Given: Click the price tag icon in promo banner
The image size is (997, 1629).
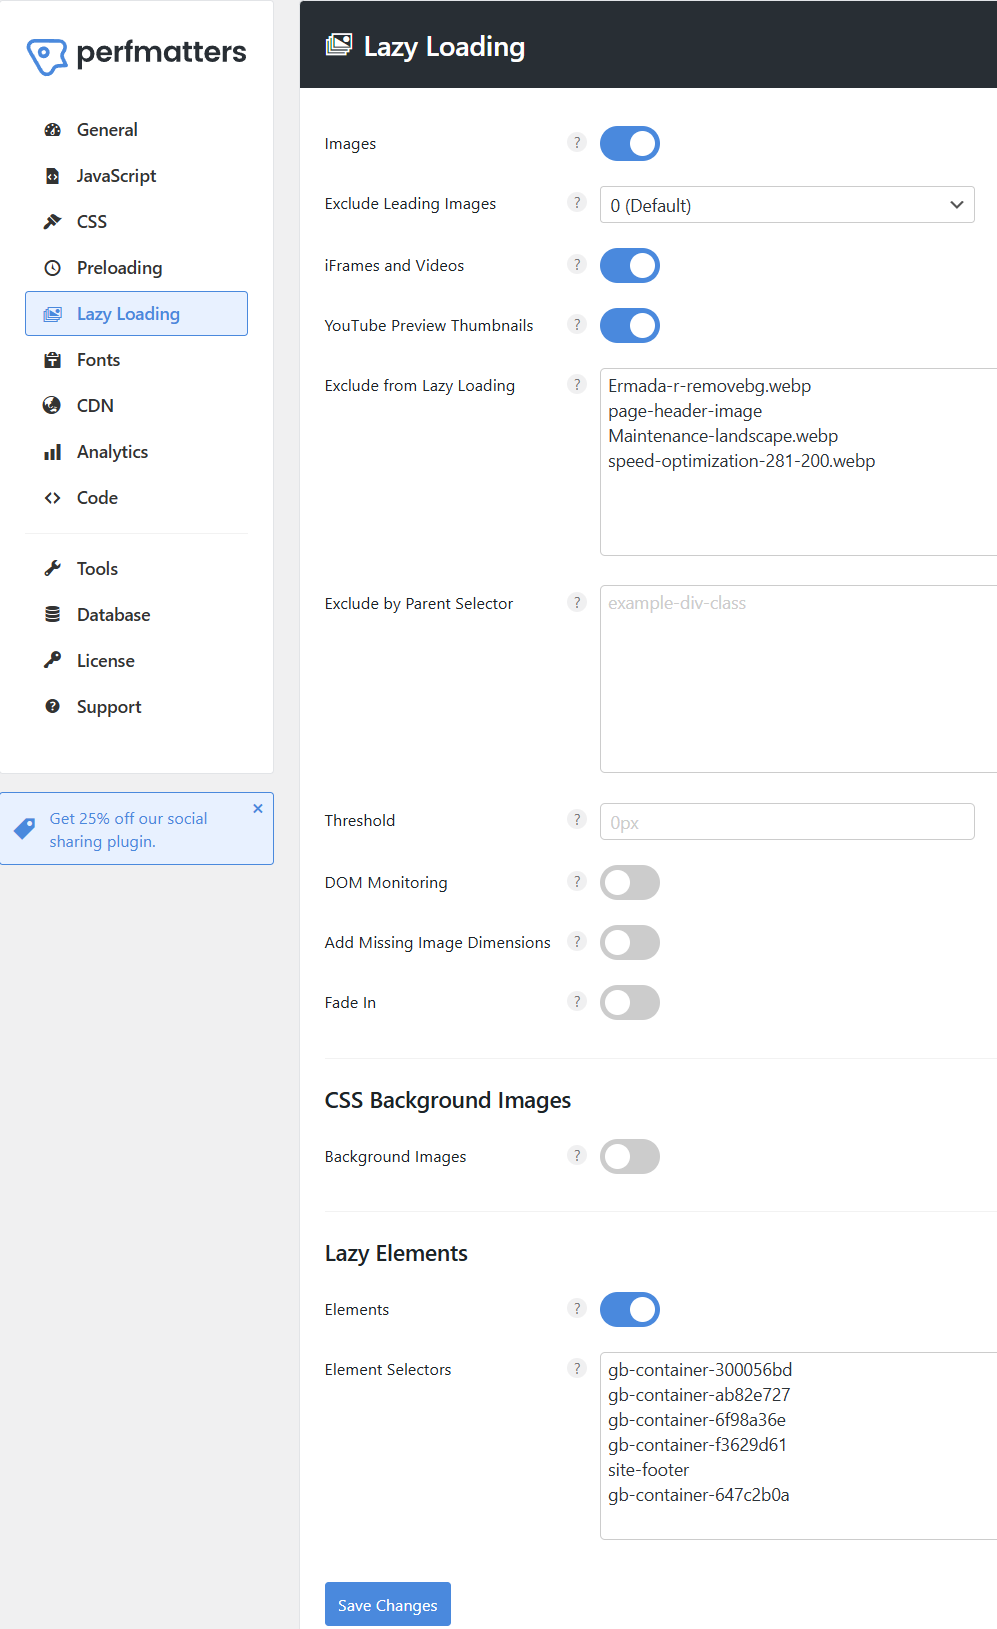Looking at the screenshot, I should tap(25, 829).
